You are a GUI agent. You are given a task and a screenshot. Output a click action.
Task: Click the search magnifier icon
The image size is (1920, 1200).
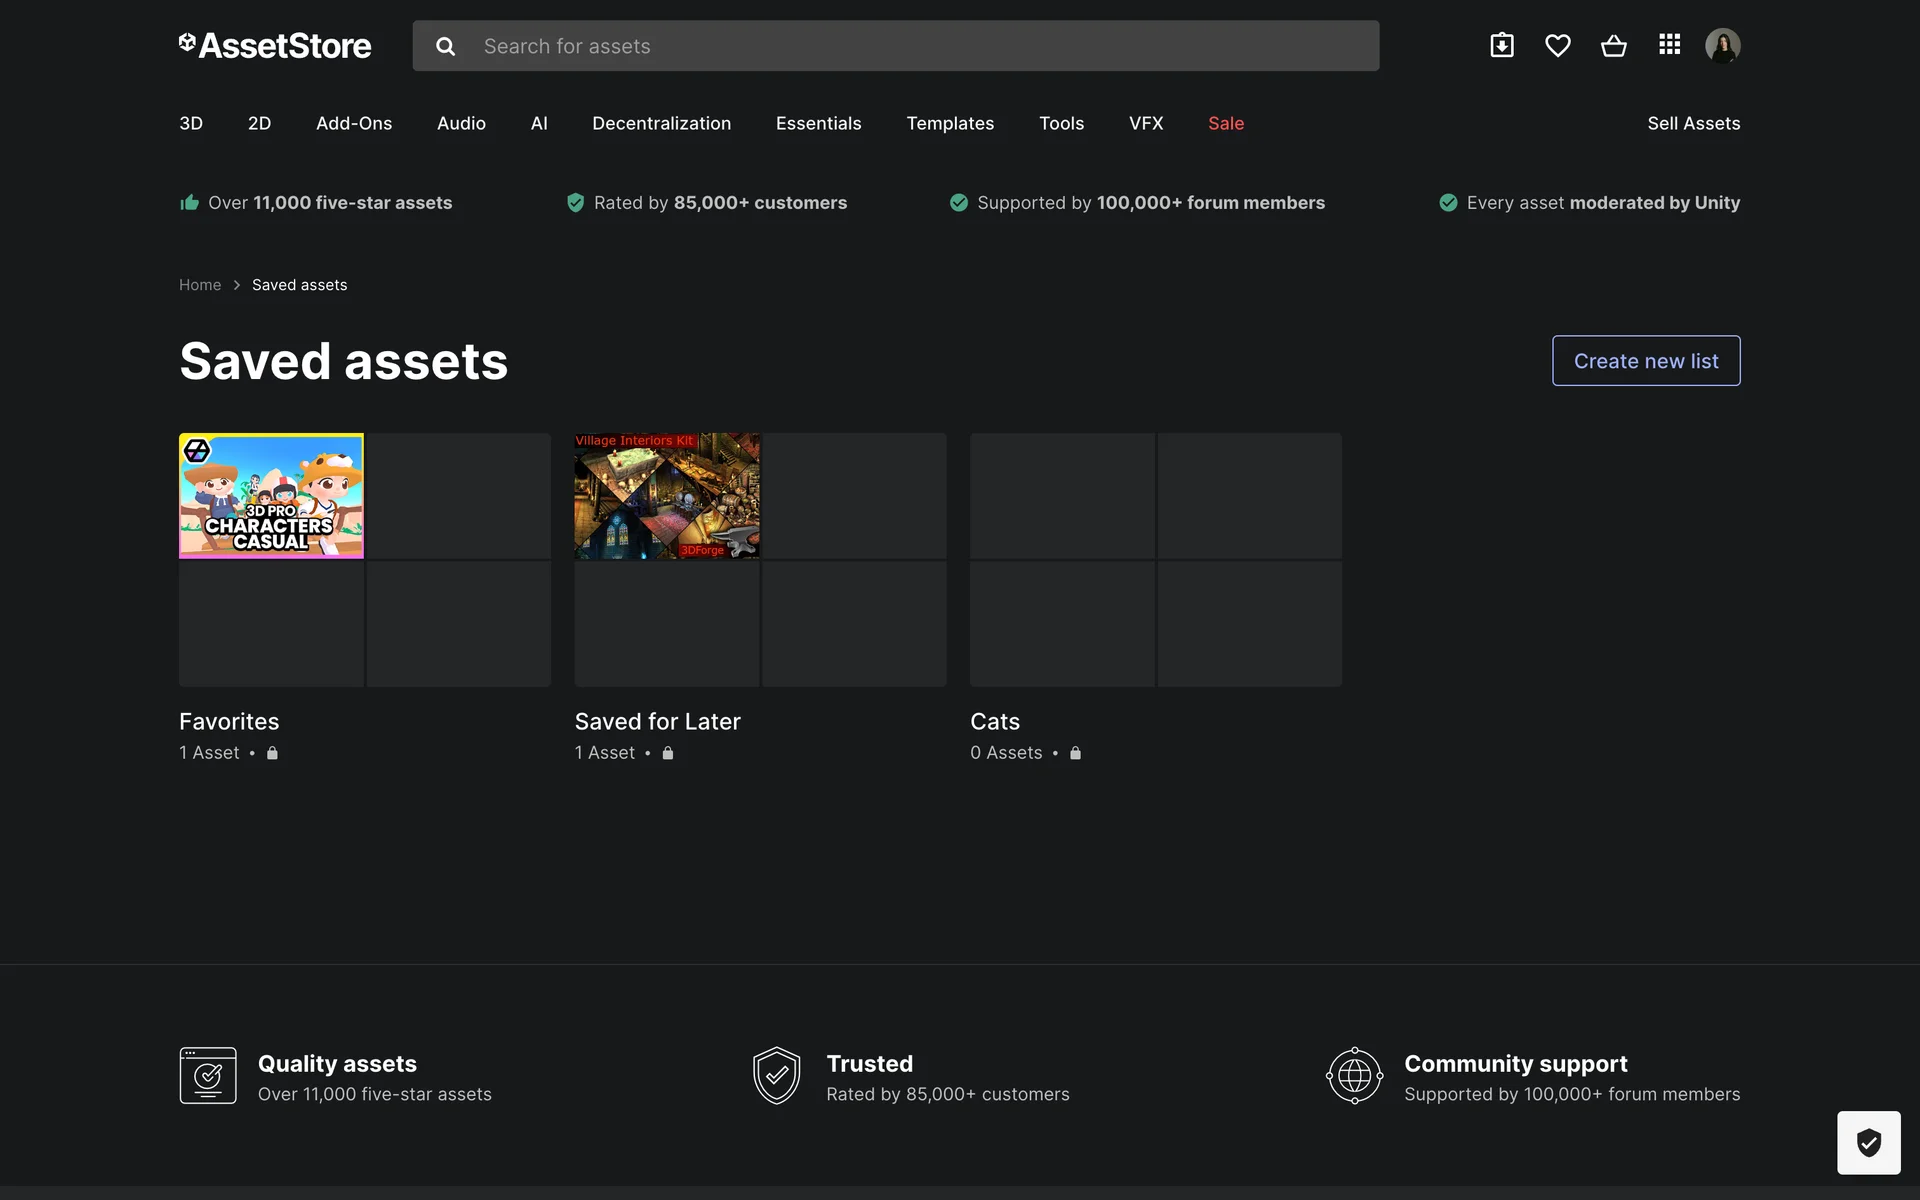tap(446, 46)
